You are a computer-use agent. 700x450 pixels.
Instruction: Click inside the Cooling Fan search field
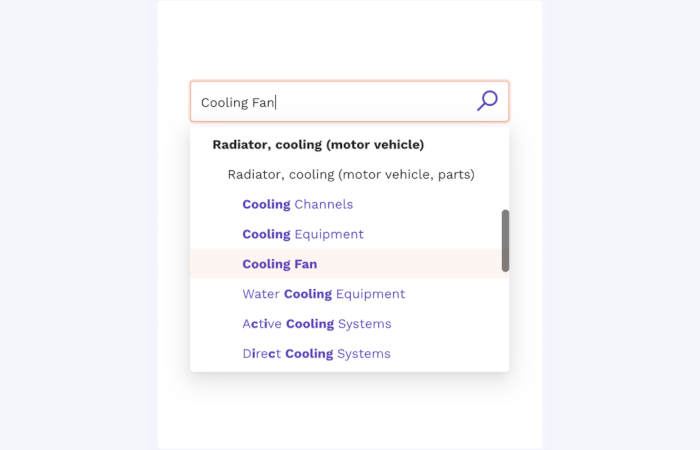(x=349, y=101)
